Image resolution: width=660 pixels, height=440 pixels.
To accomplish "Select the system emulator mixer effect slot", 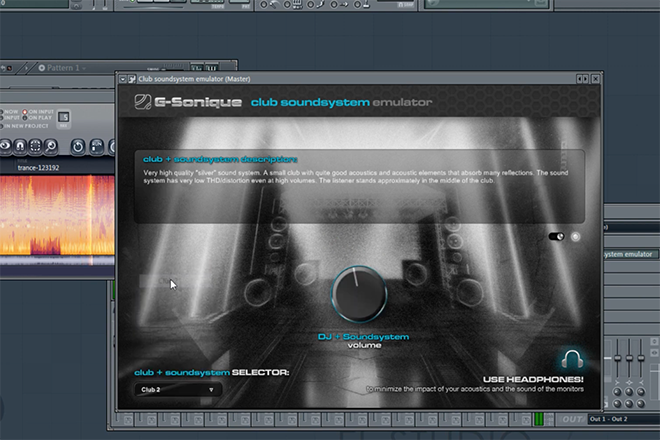I will [630, 254].
